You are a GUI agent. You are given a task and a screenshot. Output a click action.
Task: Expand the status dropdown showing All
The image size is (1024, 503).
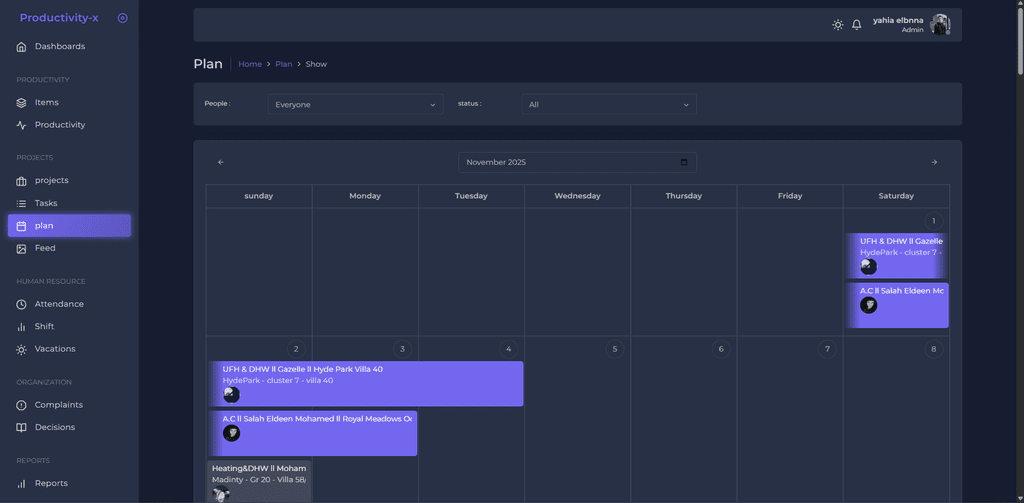608,104
